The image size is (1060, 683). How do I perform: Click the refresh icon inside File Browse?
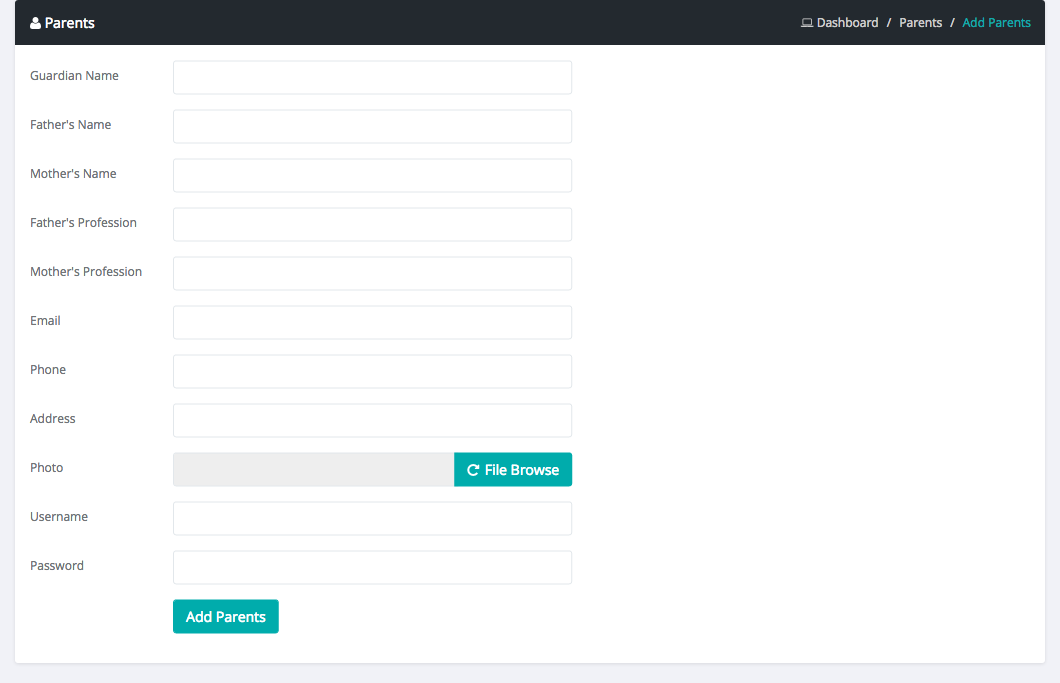[x=473, y=470]
